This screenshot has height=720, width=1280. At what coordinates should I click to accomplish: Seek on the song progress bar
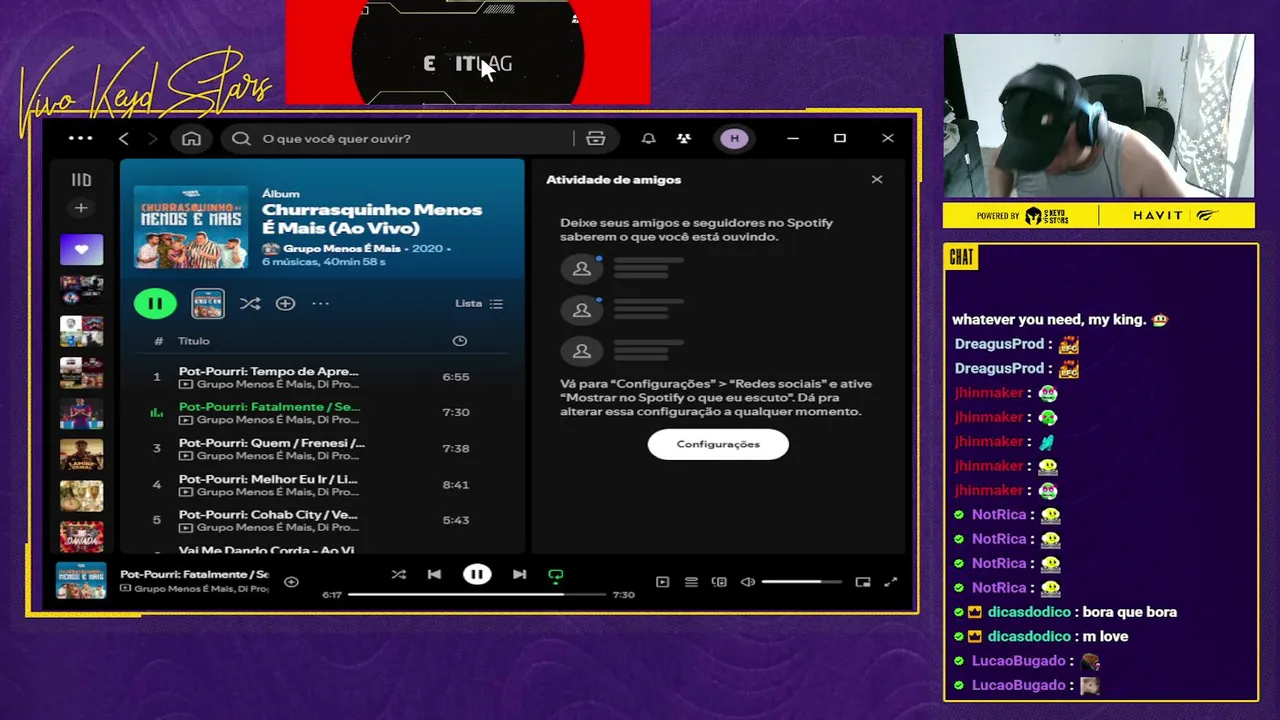coord(477,594)
